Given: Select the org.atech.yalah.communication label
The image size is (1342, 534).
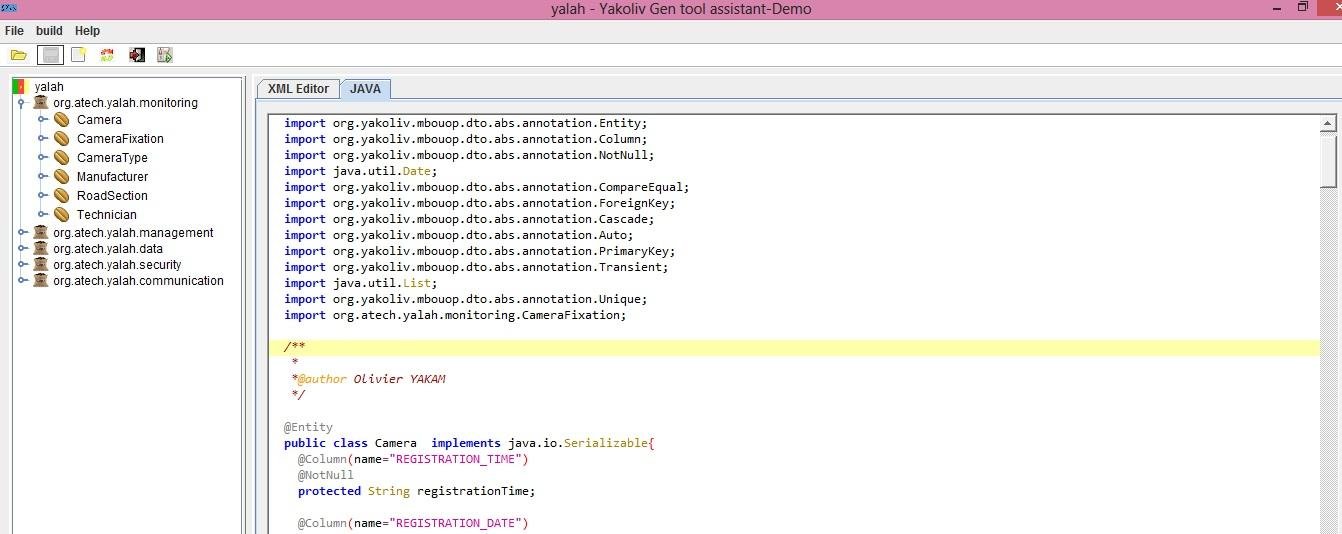Looking at the screenshot, I should click(138, 281).
